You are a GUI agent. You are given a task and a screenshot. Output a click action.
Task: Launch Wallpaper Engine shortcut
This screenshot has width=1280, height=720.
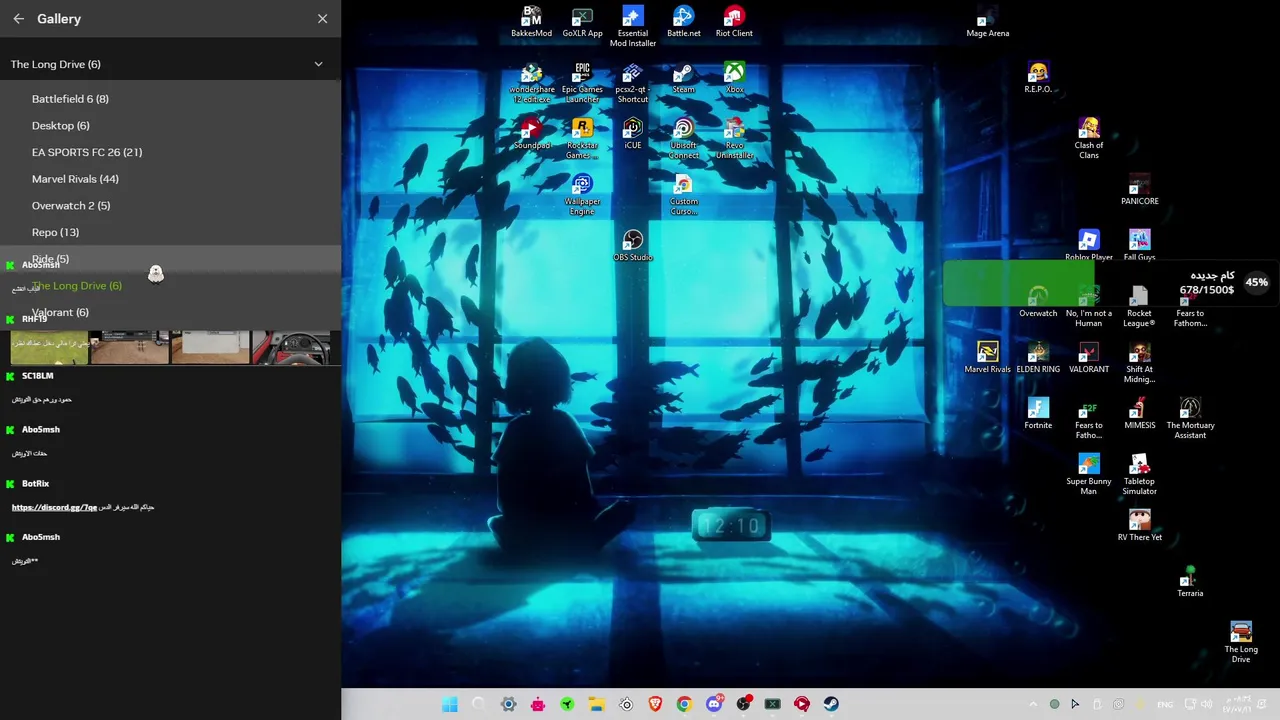582,195
